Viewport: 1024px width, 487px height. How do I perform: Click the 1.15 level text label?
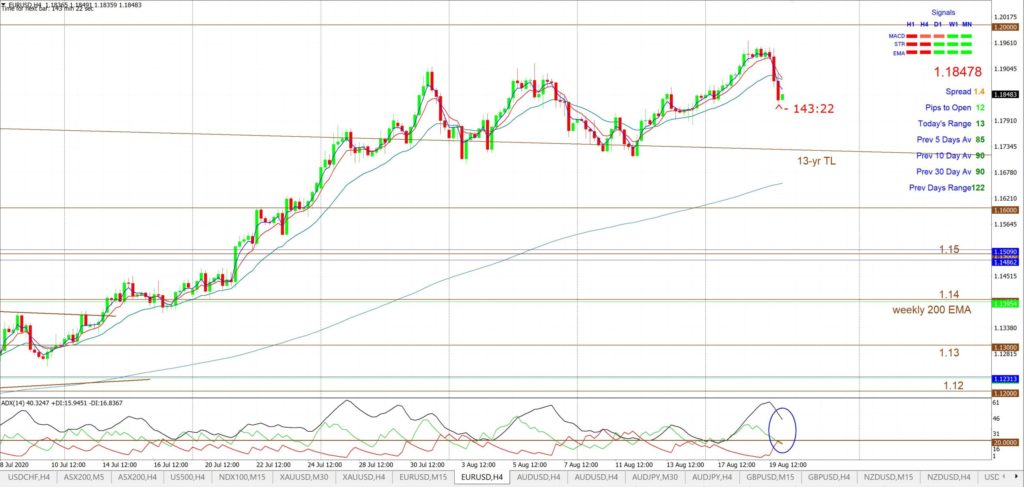tap(949, 249)
